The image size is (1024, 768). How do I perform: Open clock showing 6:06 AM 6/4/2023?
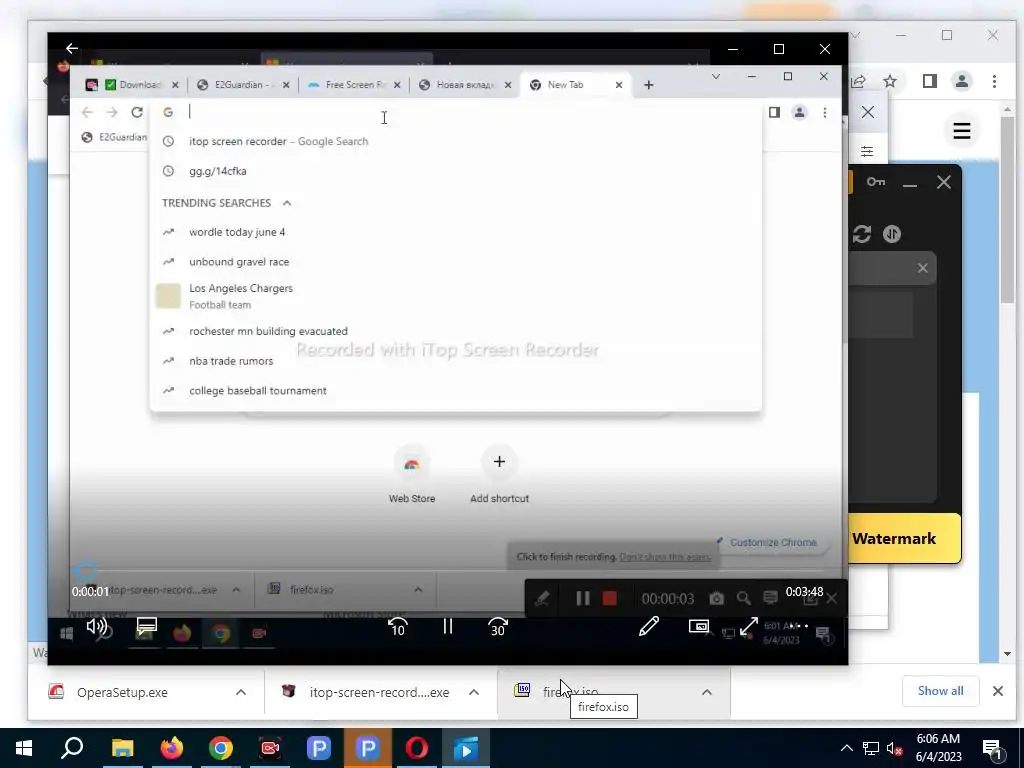pos(938,748)
